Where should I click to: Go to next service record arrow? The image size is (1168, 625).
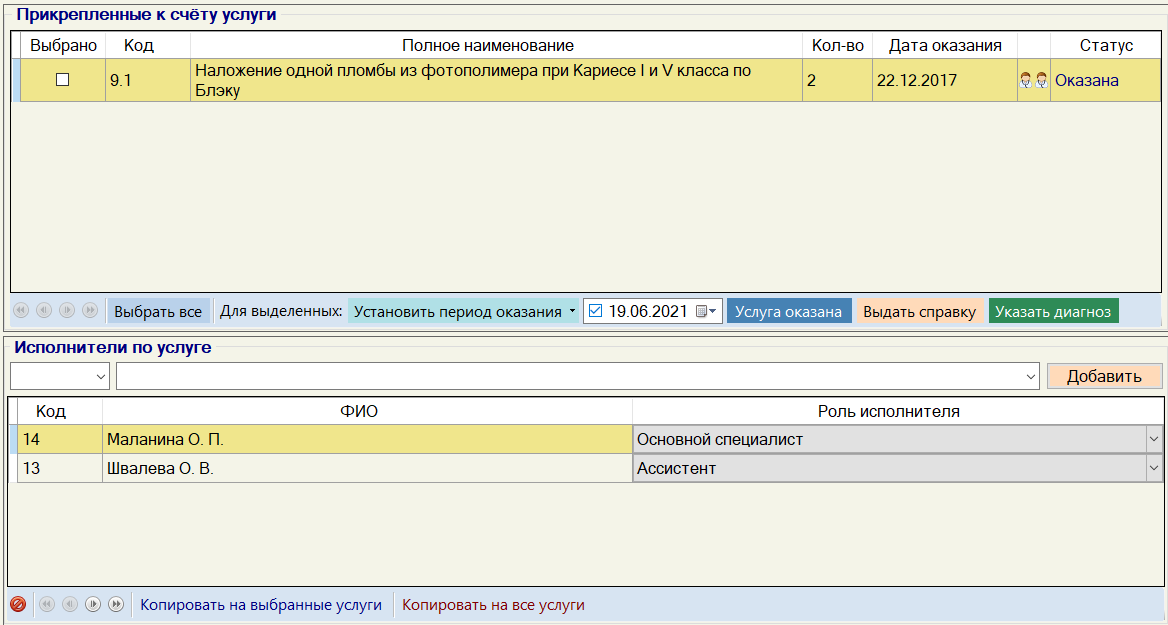click(x=67, y=311)
